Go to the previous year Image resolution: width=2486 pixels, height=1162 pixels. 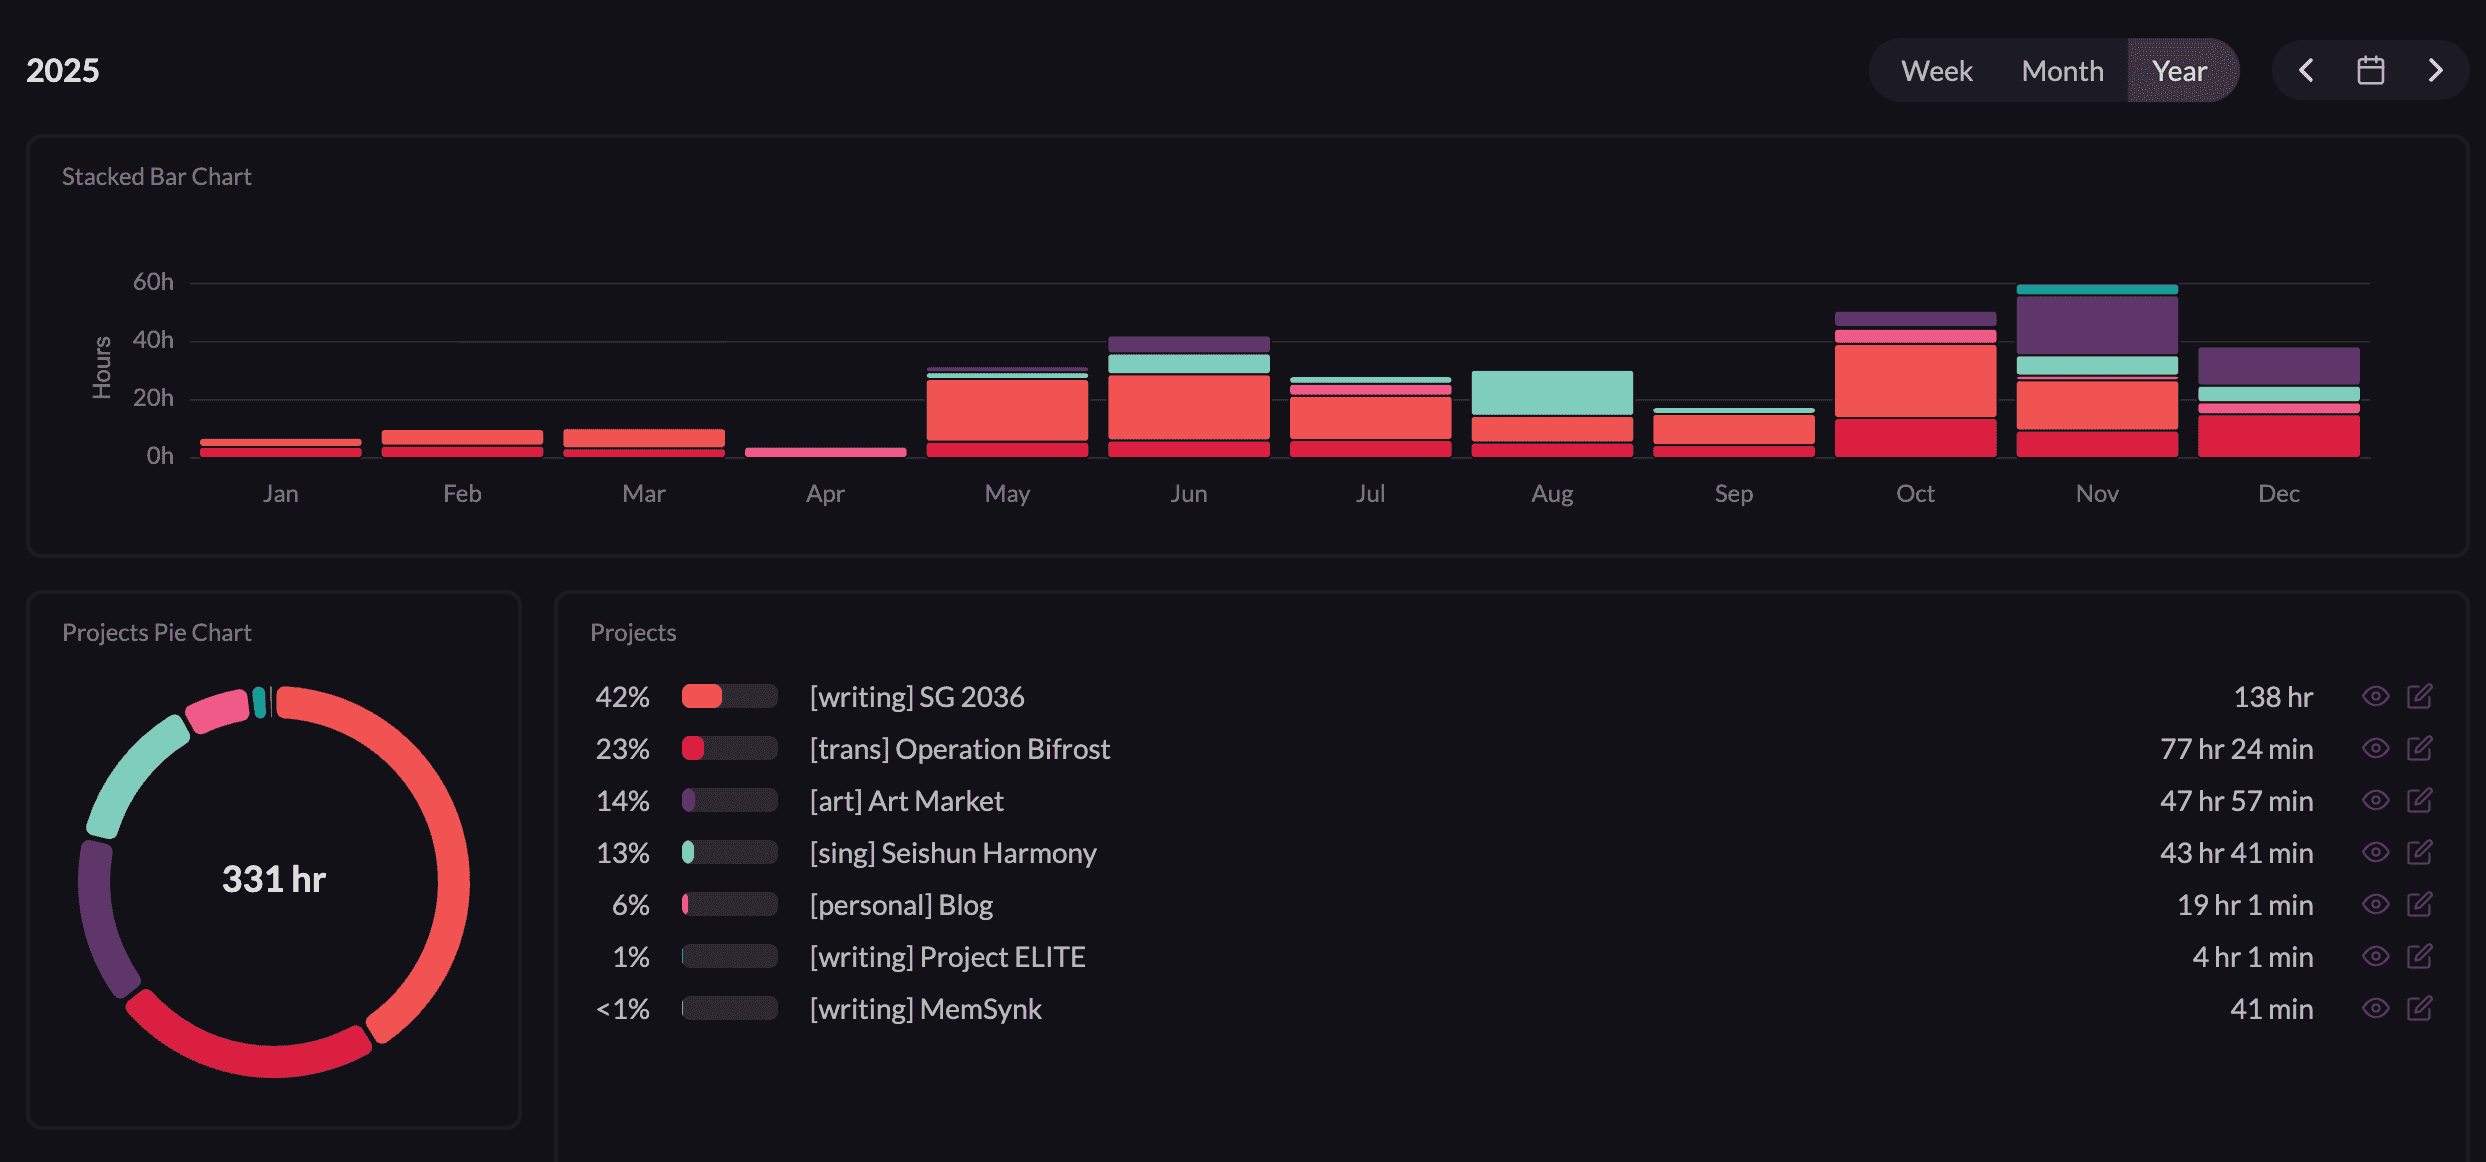coord(2307,70)
